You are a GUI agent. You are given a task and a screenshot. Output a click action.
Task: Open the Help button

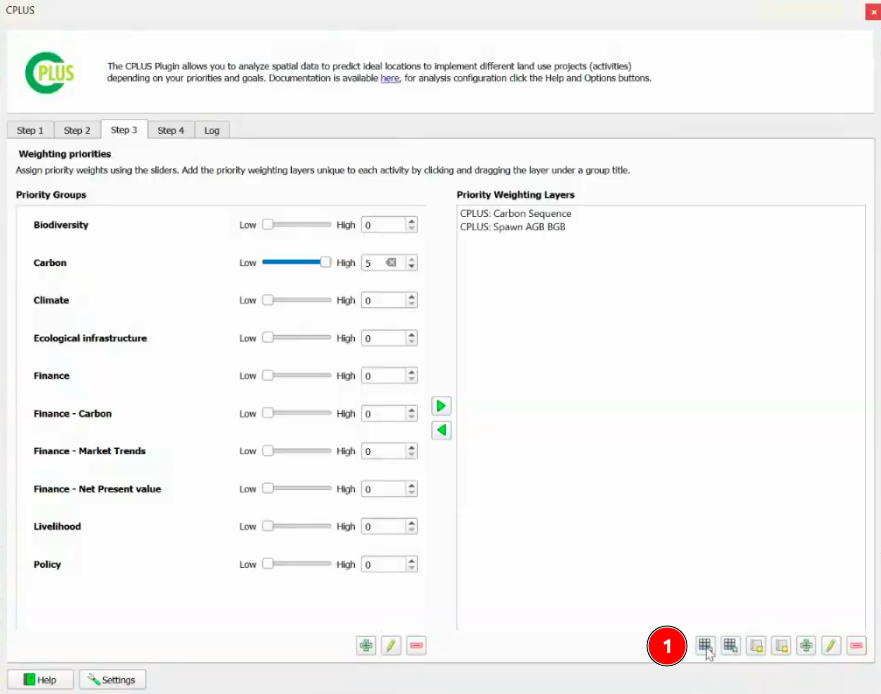point(40,680)
